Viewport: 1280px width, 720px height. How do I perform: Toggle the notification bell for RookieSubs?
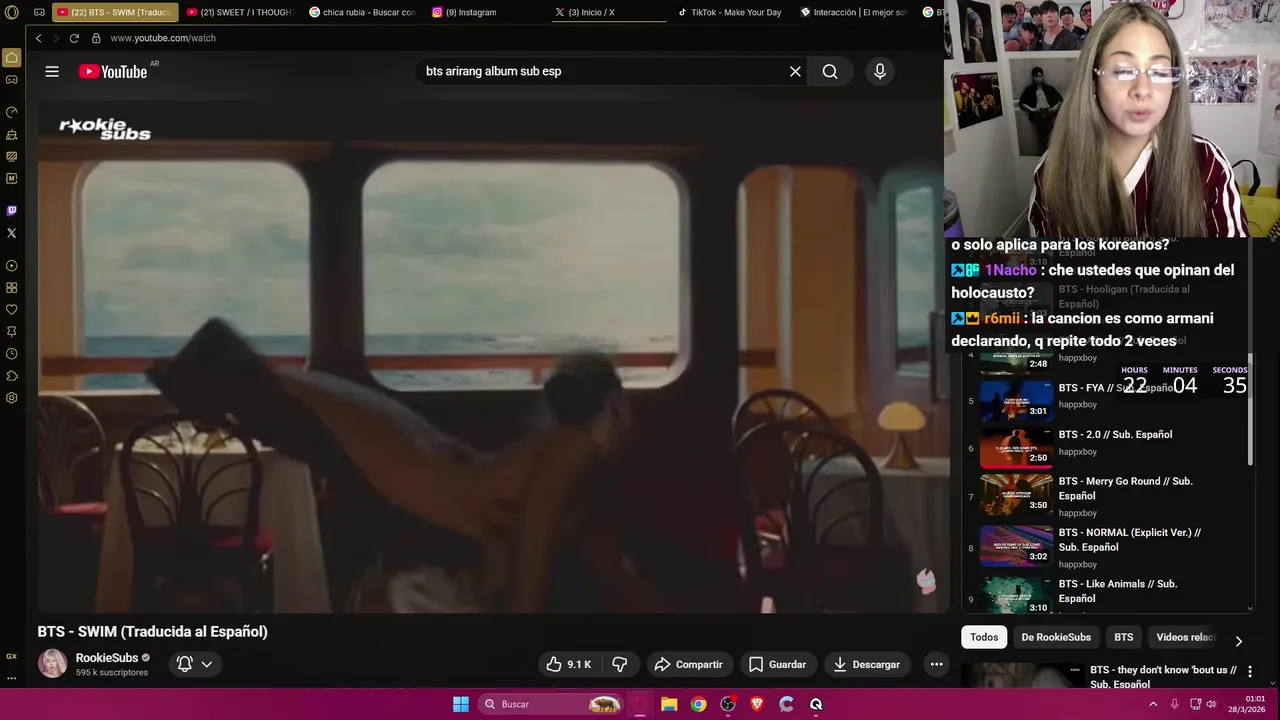click(185, 664)
